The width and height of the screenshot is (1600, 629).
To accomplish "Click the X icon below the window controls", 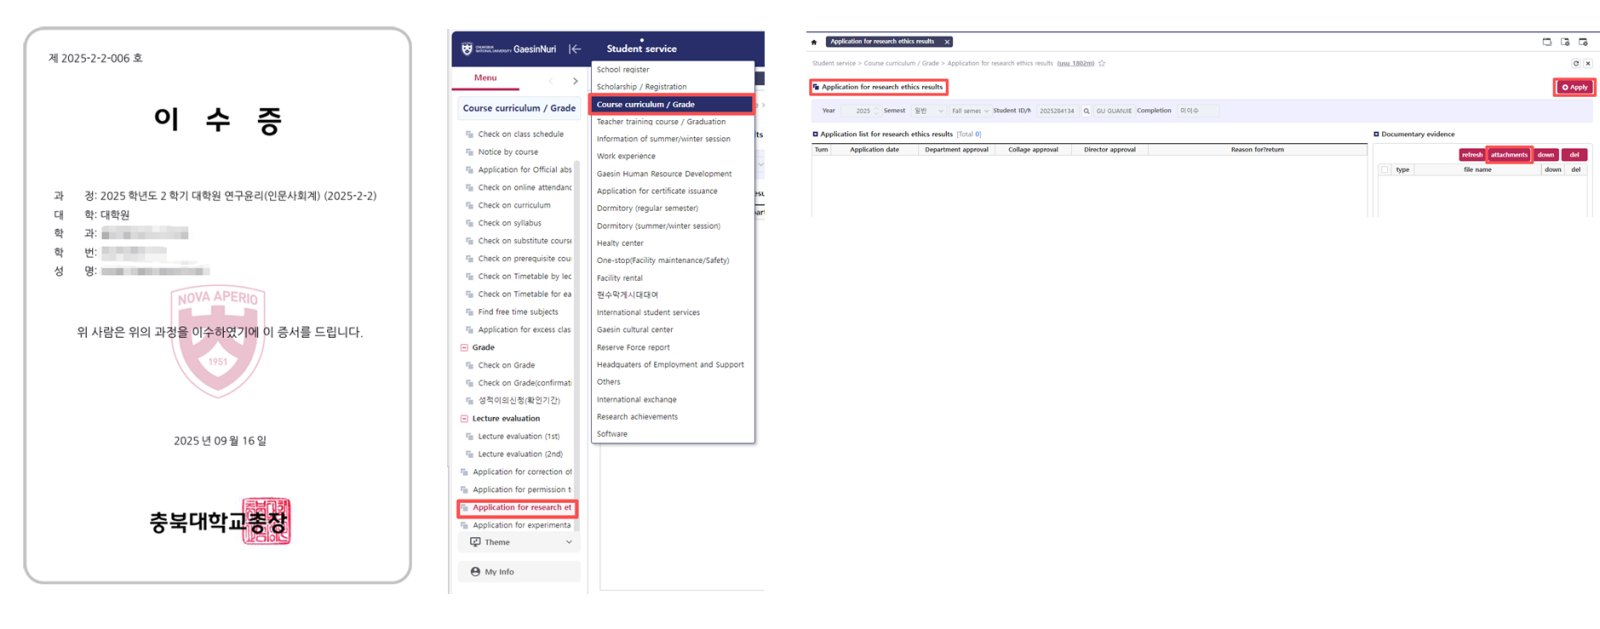I will click(1588, 63).
